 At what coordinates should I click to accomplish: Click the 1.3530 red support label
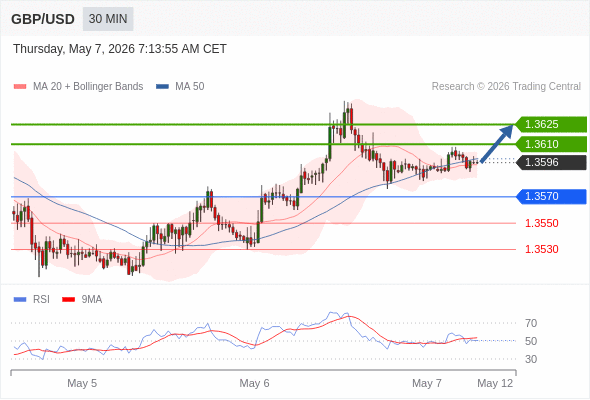pyautogui.click(x=541, y=249)
